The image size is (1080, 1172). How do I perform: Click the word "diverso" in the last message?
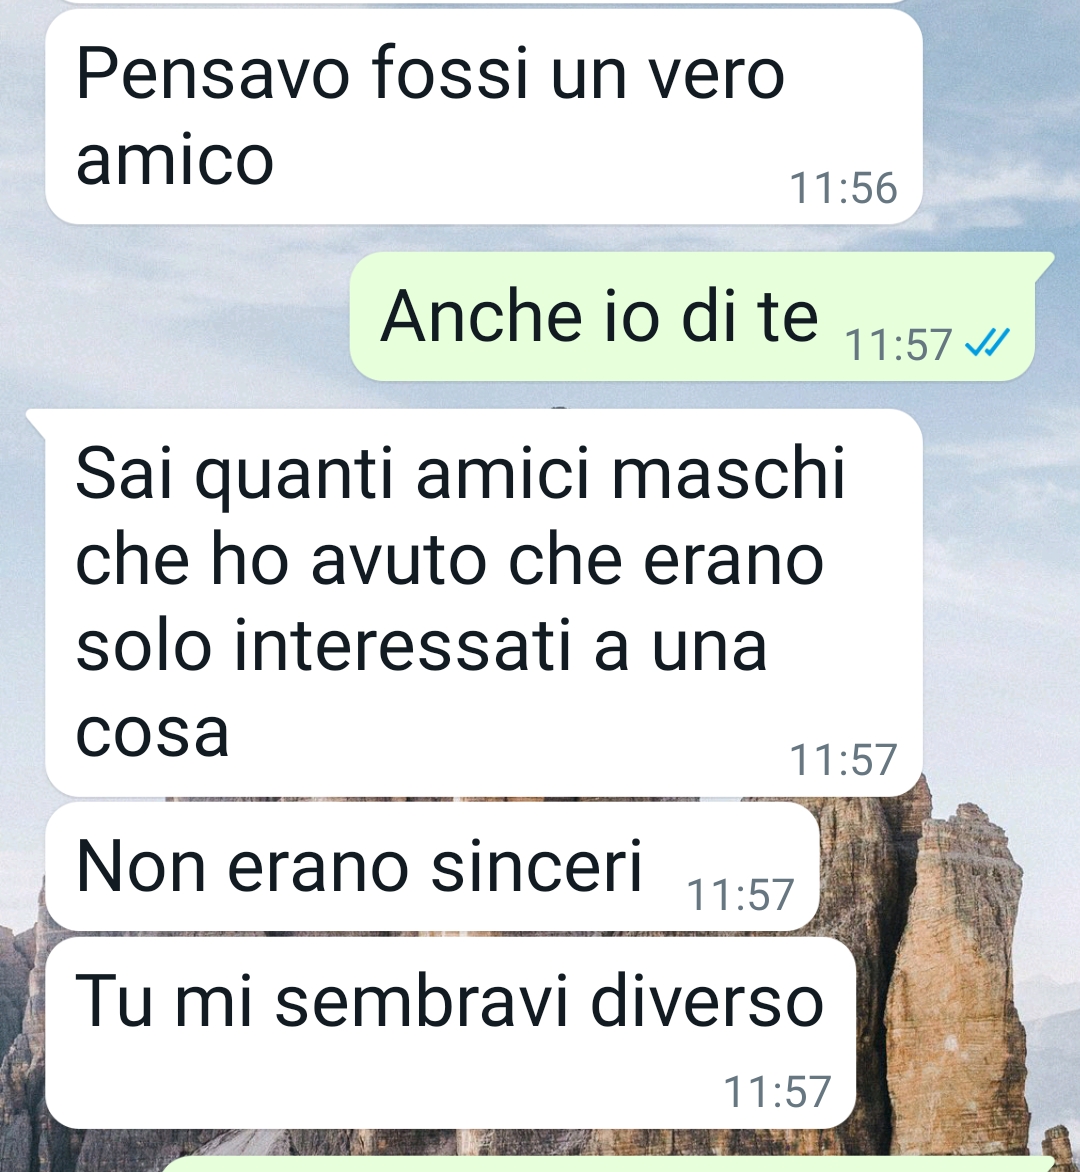tap(707, 1002)
